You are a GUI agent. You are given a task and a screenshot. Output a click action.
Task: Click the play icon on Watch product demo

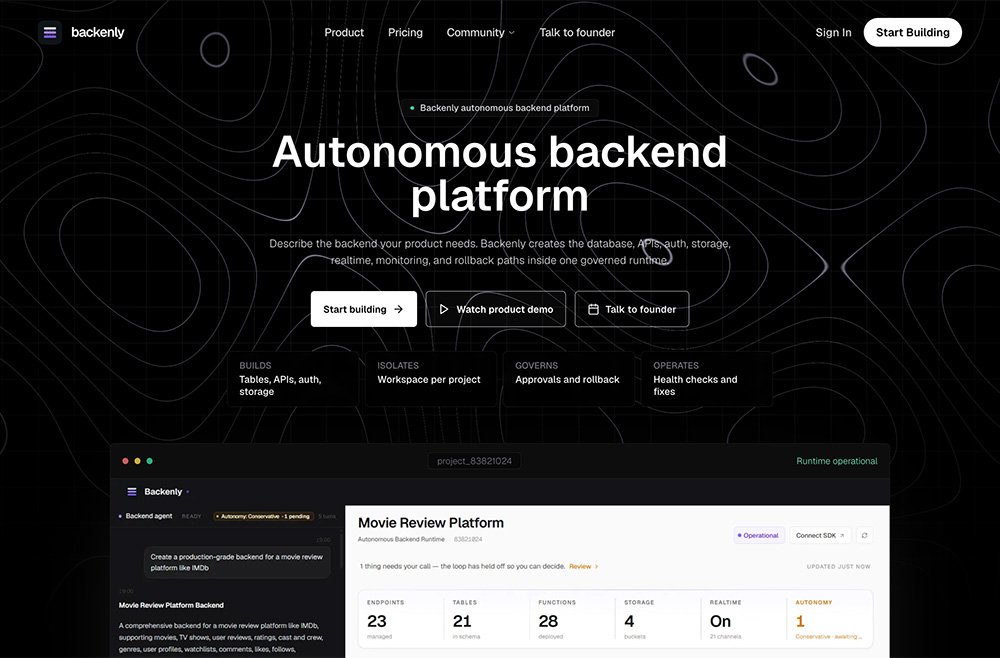pos(444,309)
